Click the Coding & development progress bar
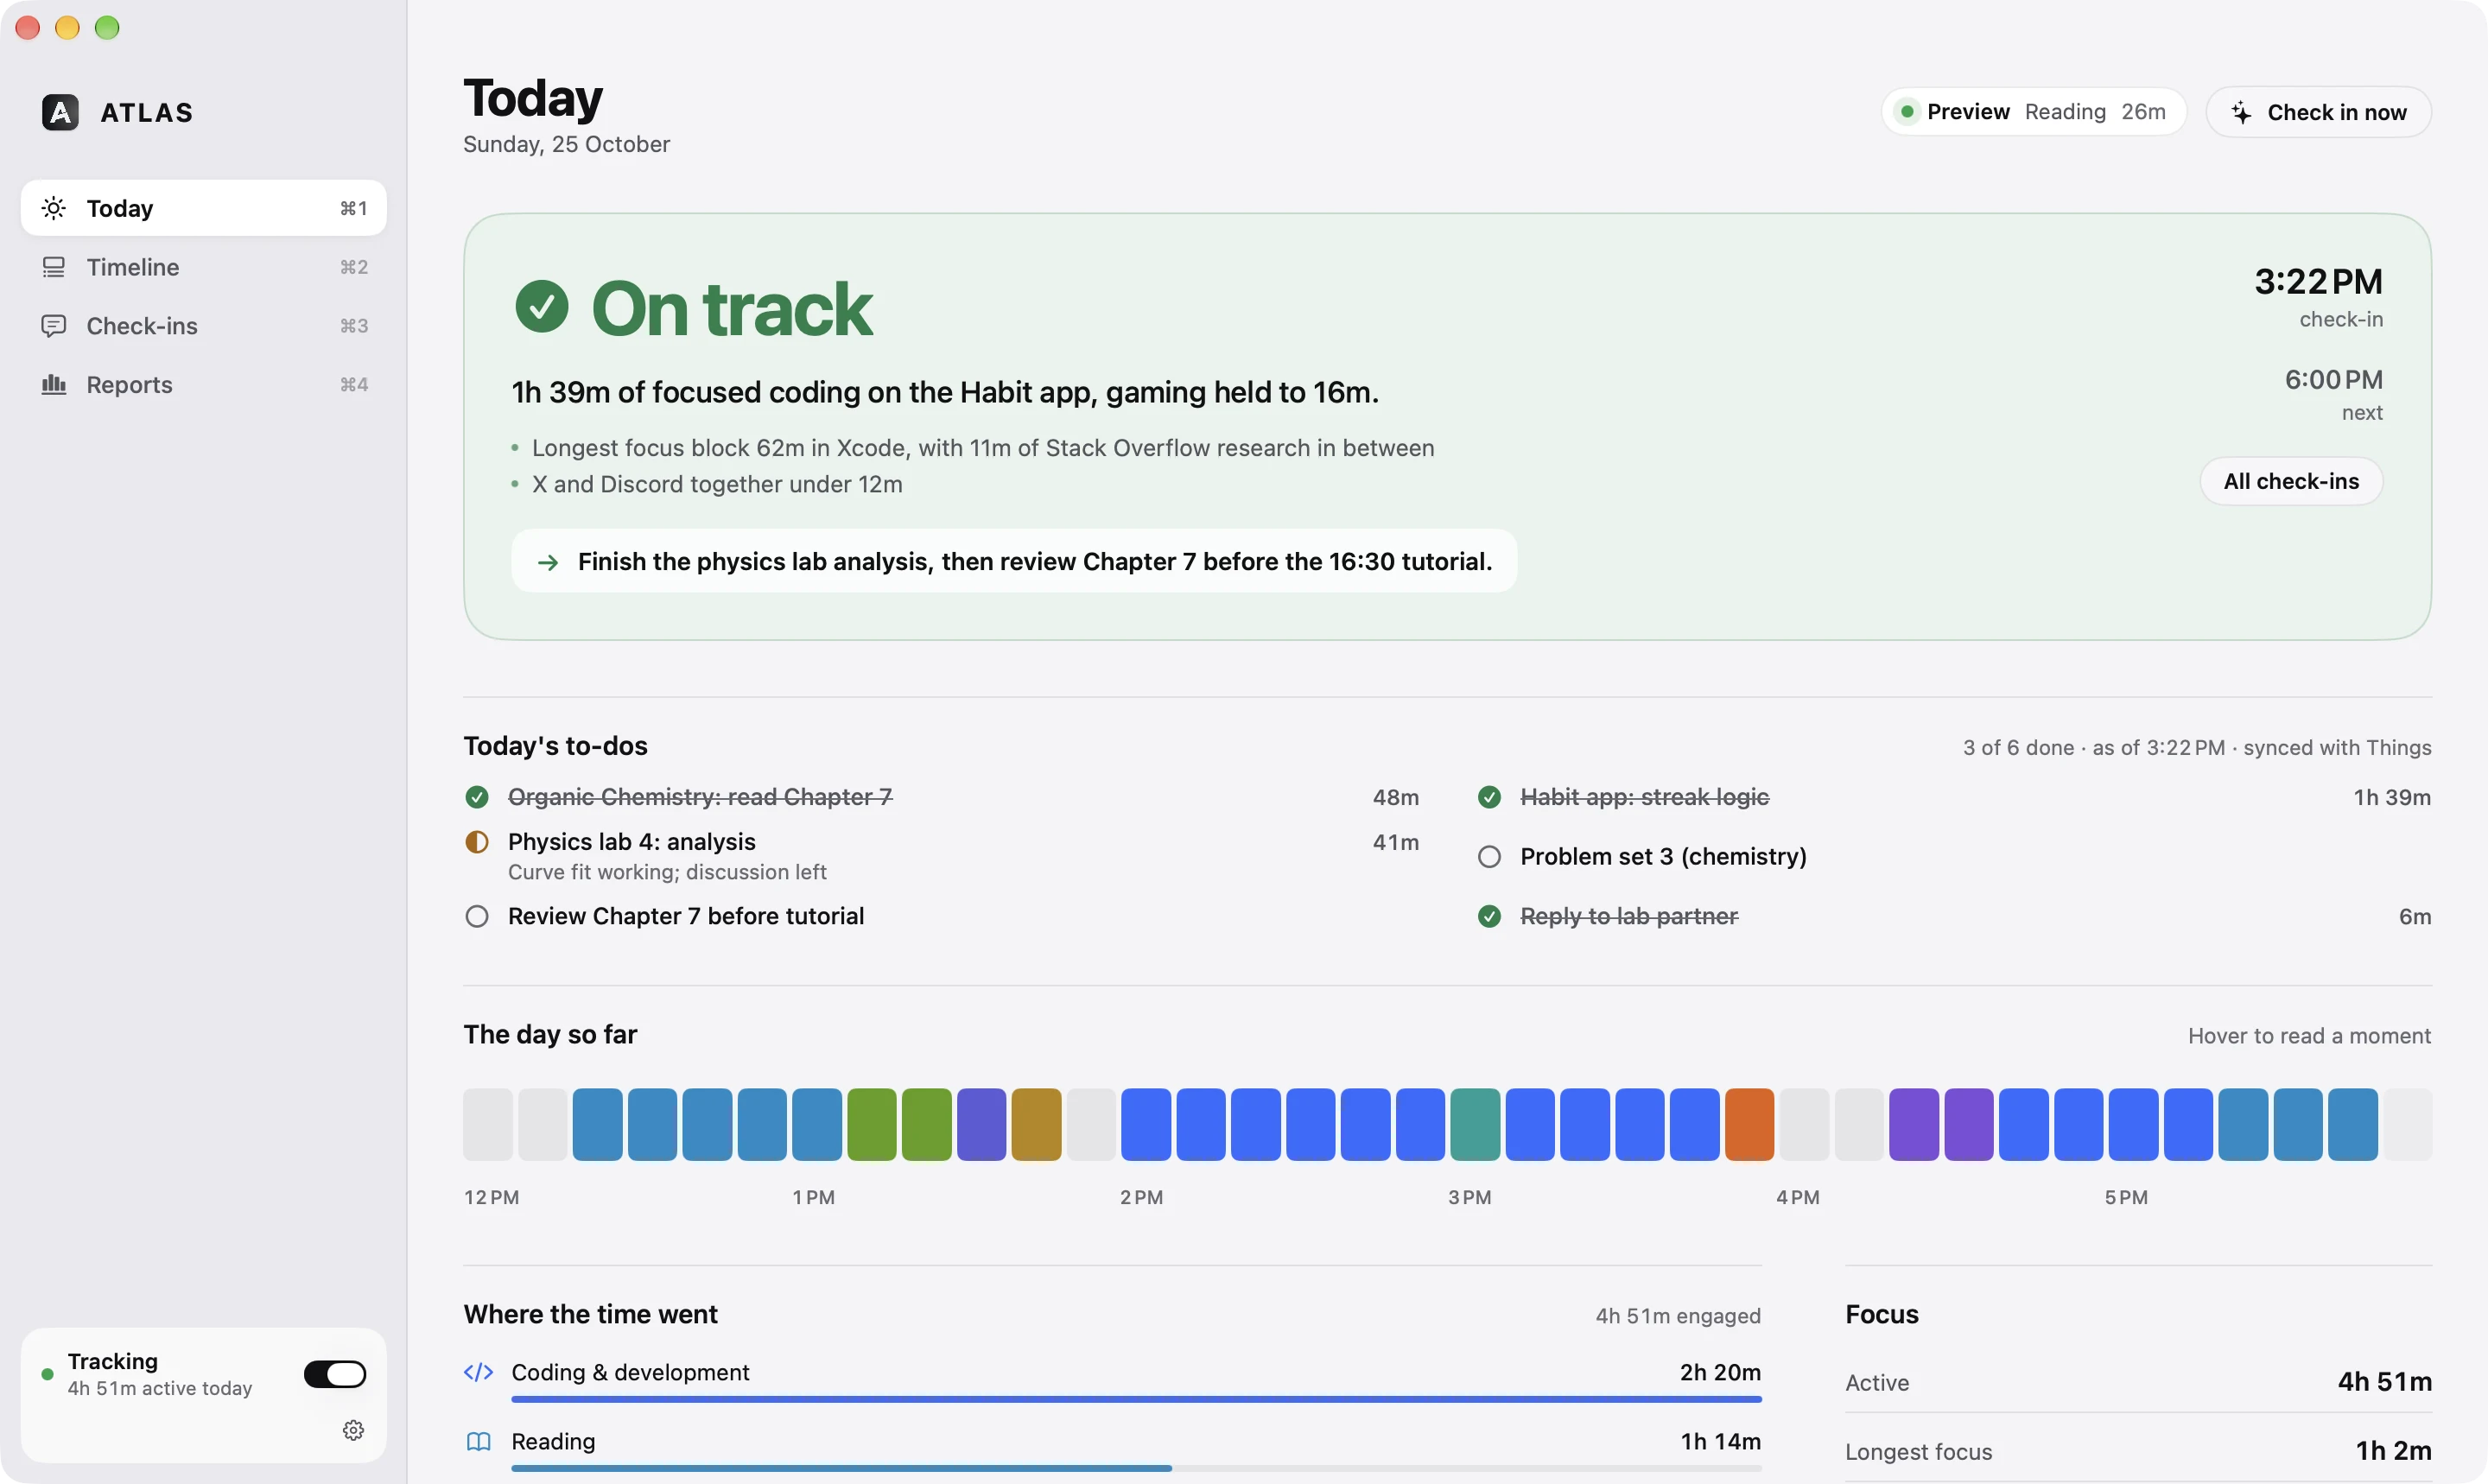 (1136, 1399)
